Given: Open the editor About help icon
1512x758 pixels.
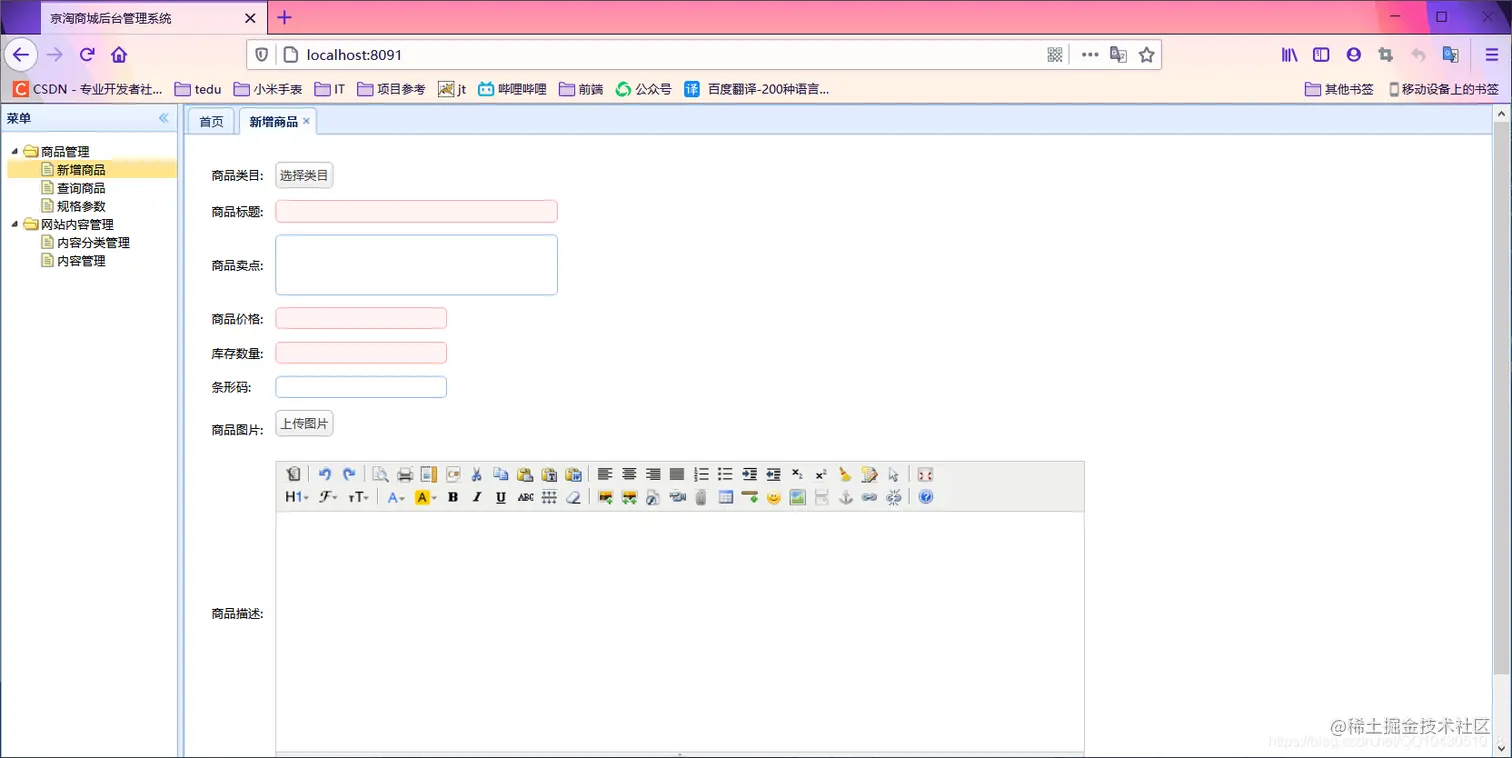Looking at the screenshot, I should click(925, 497).
